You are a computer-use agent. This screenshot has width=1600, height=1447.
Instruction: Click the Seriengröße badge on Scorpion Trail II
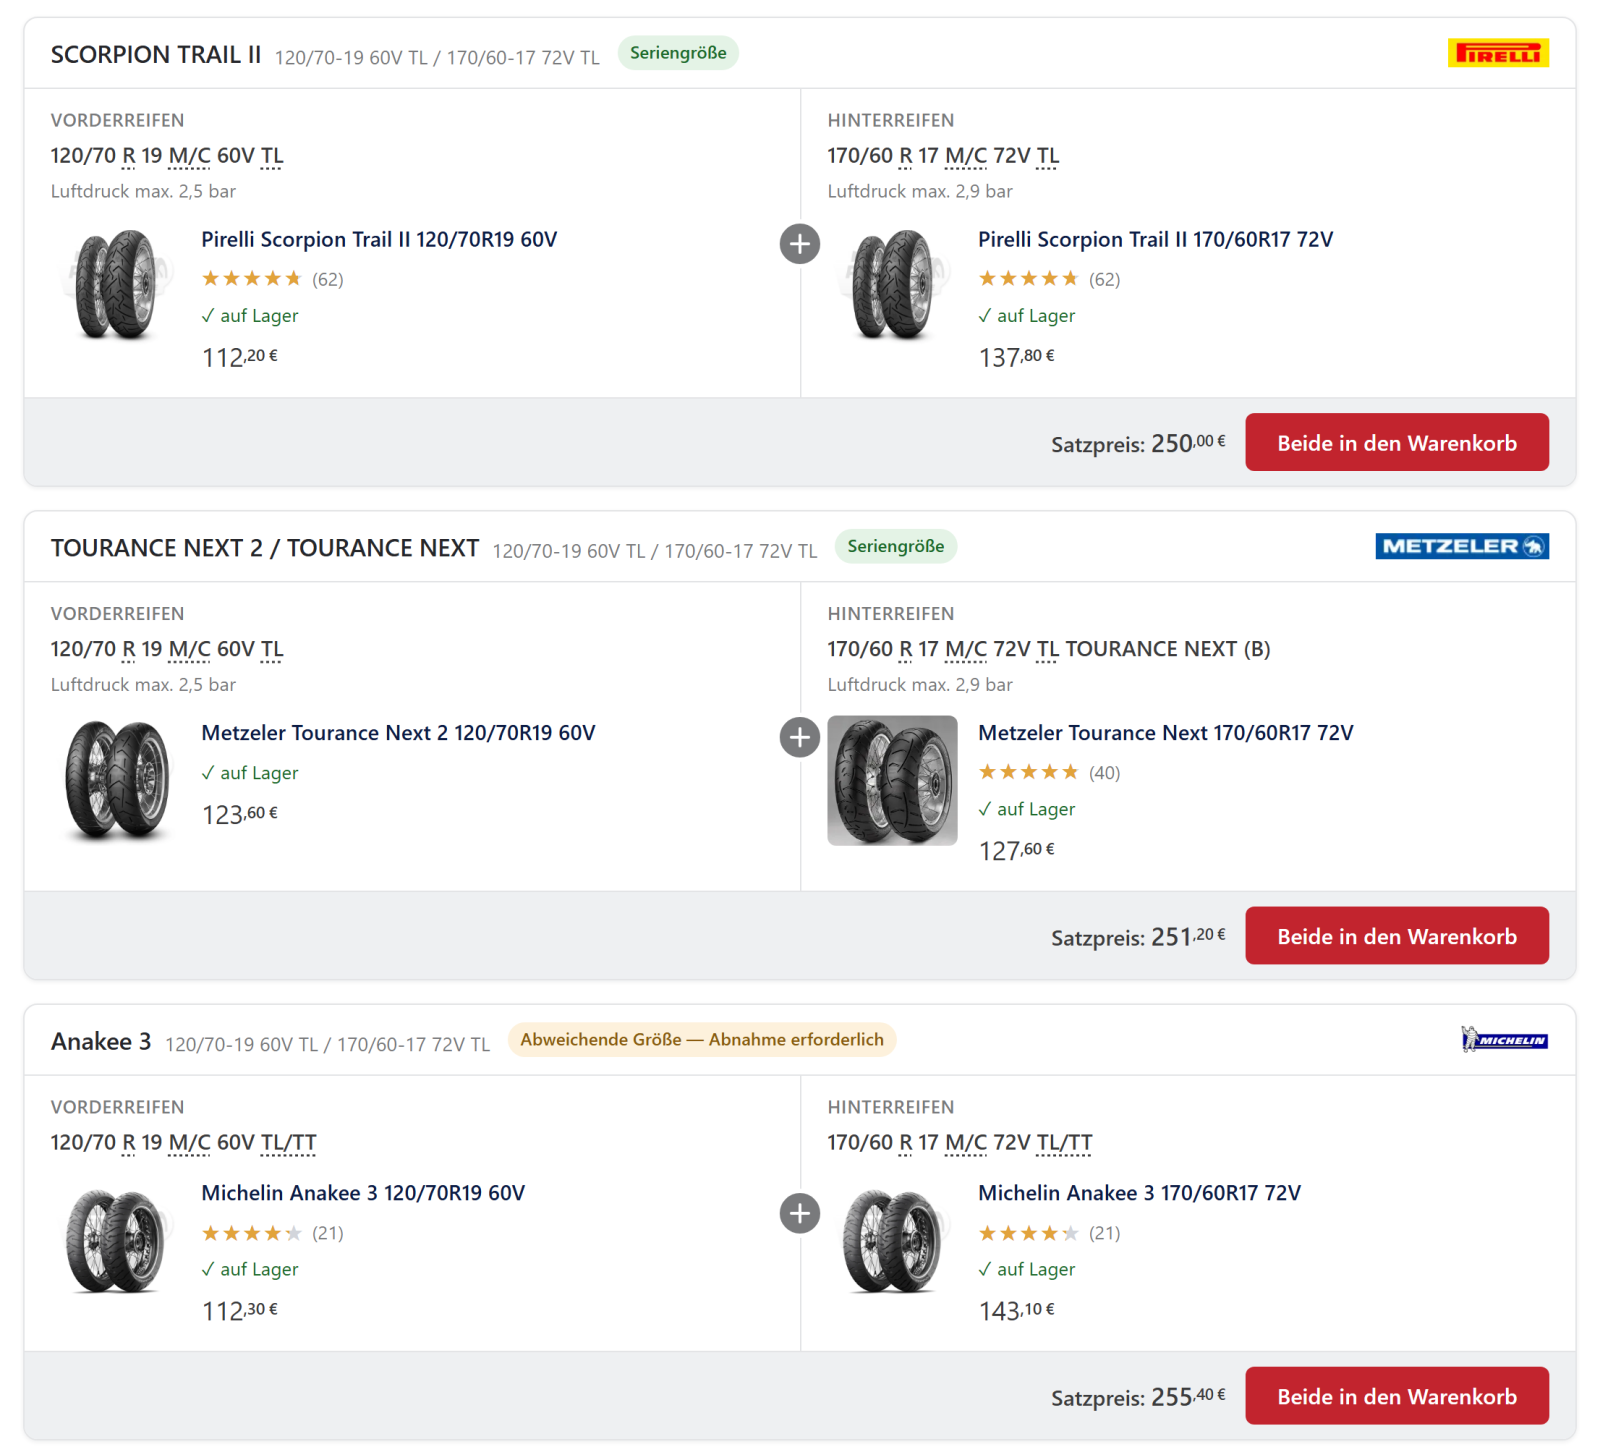pos(678,53)
